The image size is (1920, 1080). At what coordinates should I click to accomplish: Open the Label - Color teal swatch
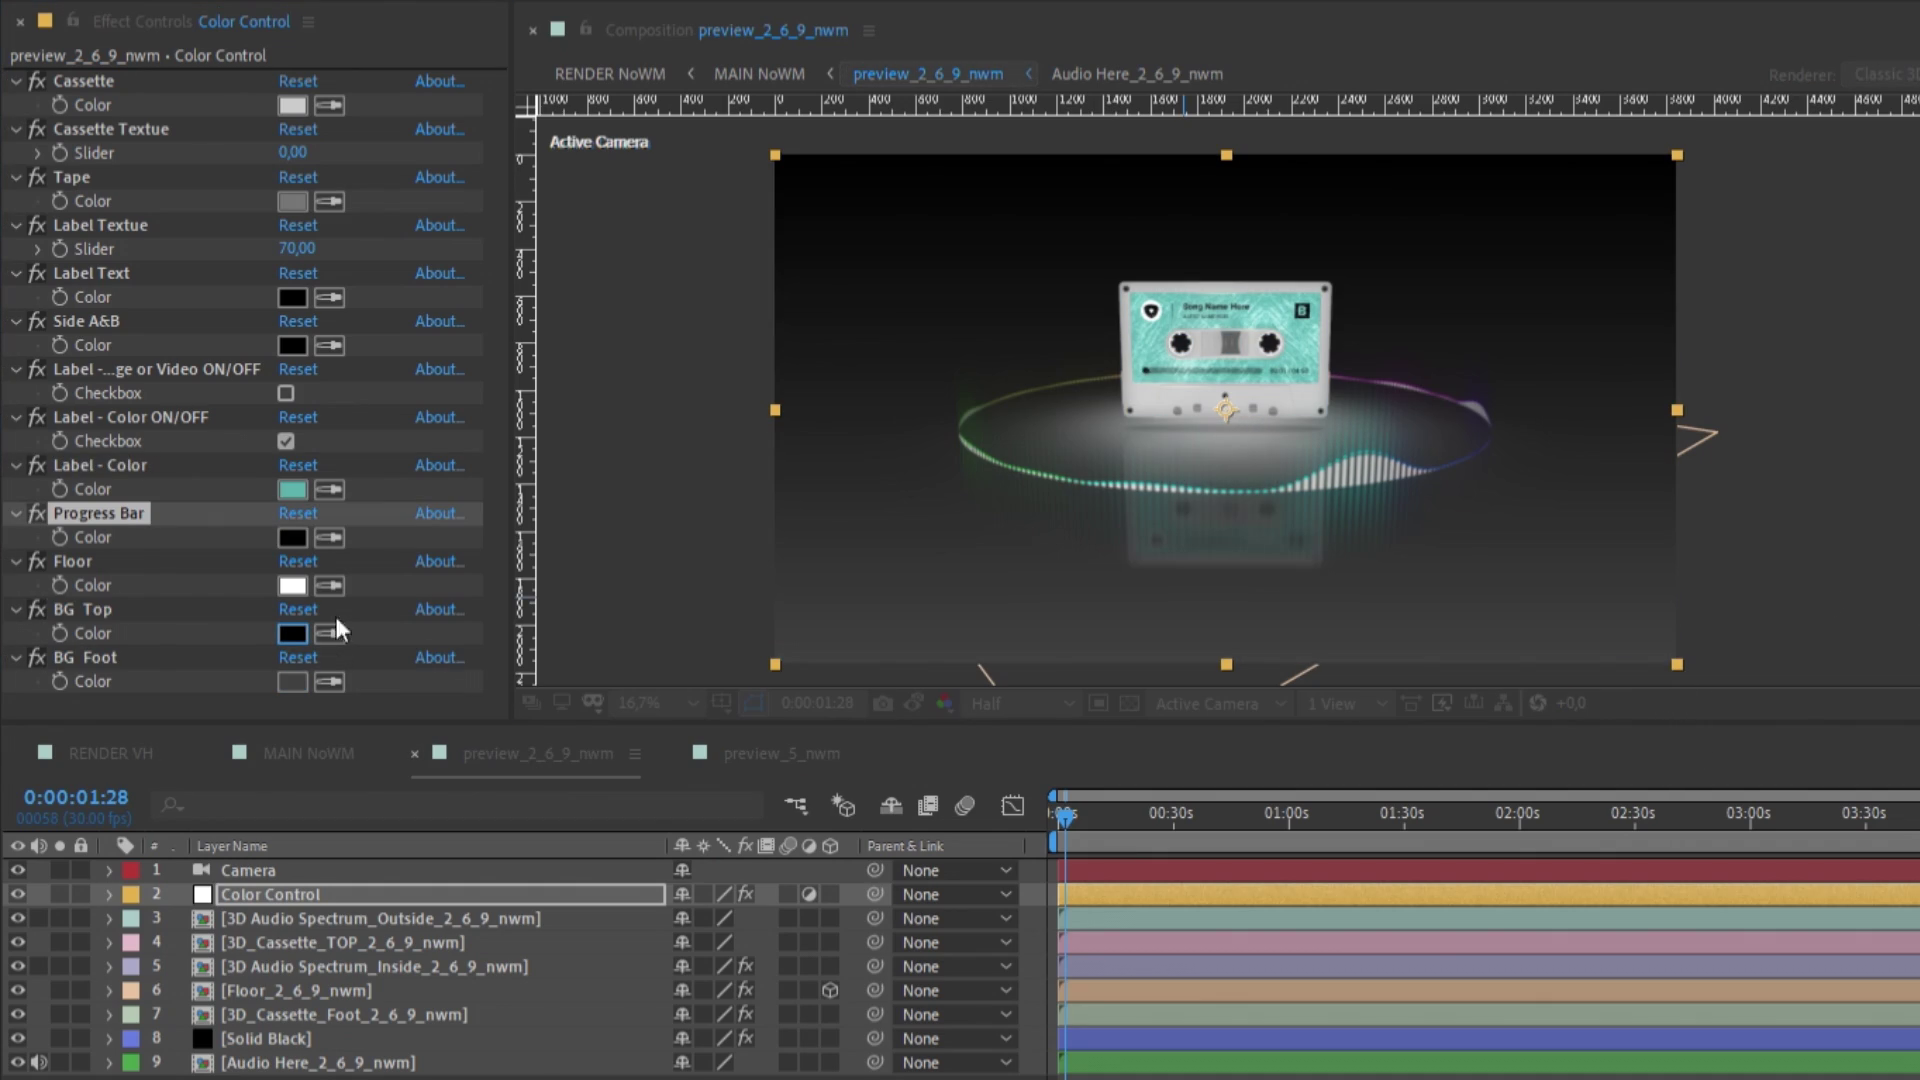[292, 489]
